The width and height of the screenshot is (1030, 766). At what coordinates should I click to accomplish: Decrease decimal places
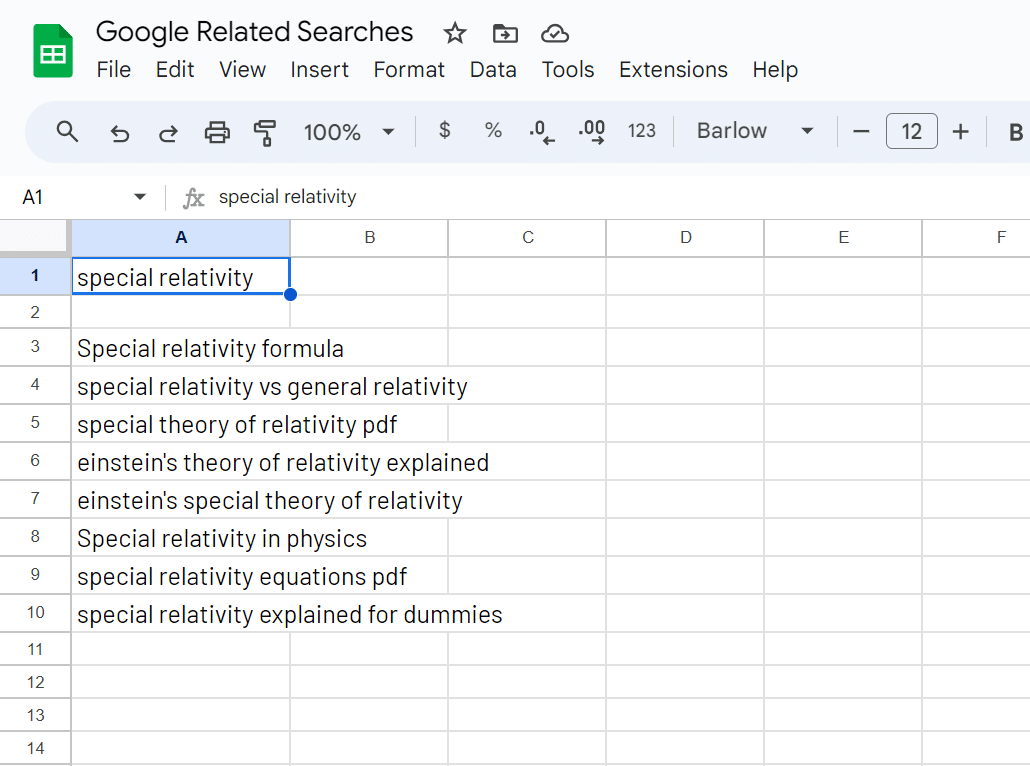pyautogui.click(x=541, y=132)
